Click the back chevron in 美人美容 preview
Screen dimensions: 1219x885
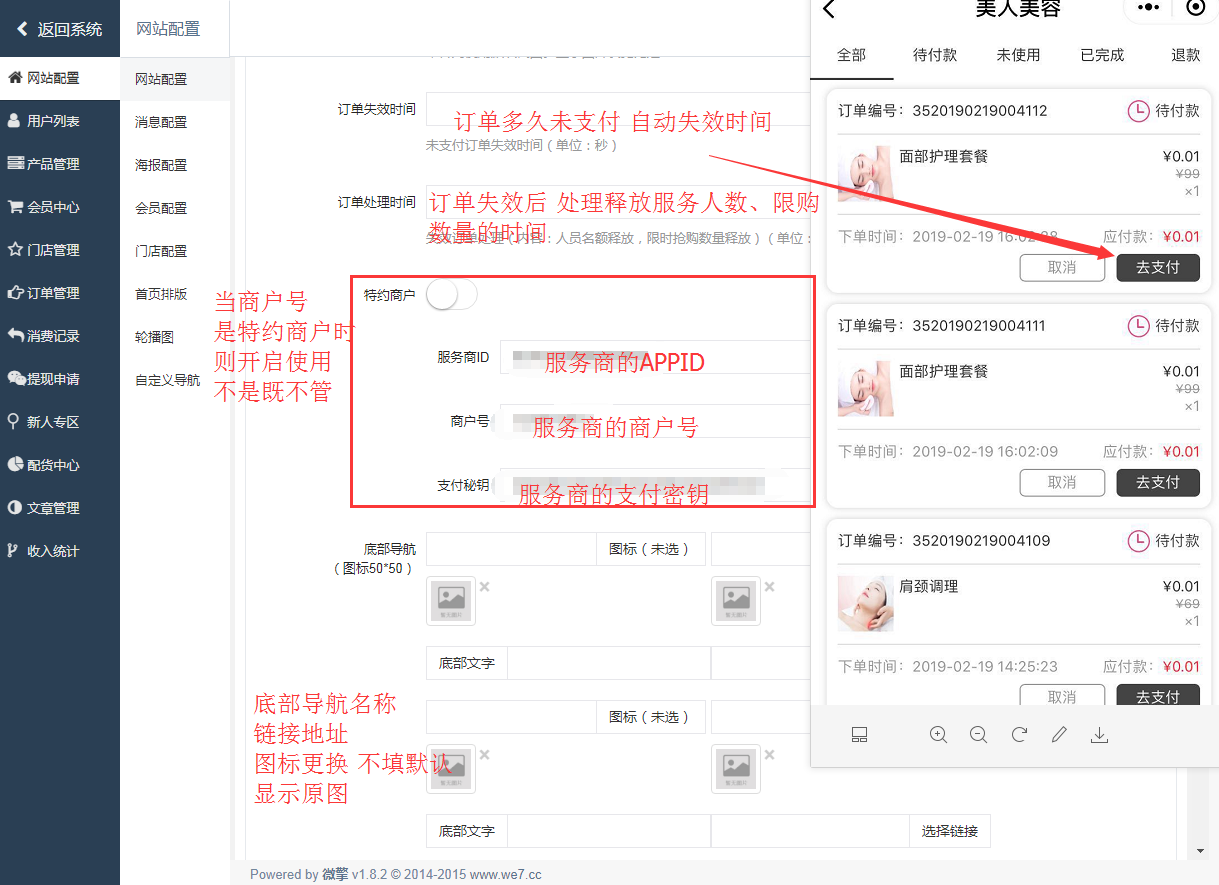[x=828, y=10]
